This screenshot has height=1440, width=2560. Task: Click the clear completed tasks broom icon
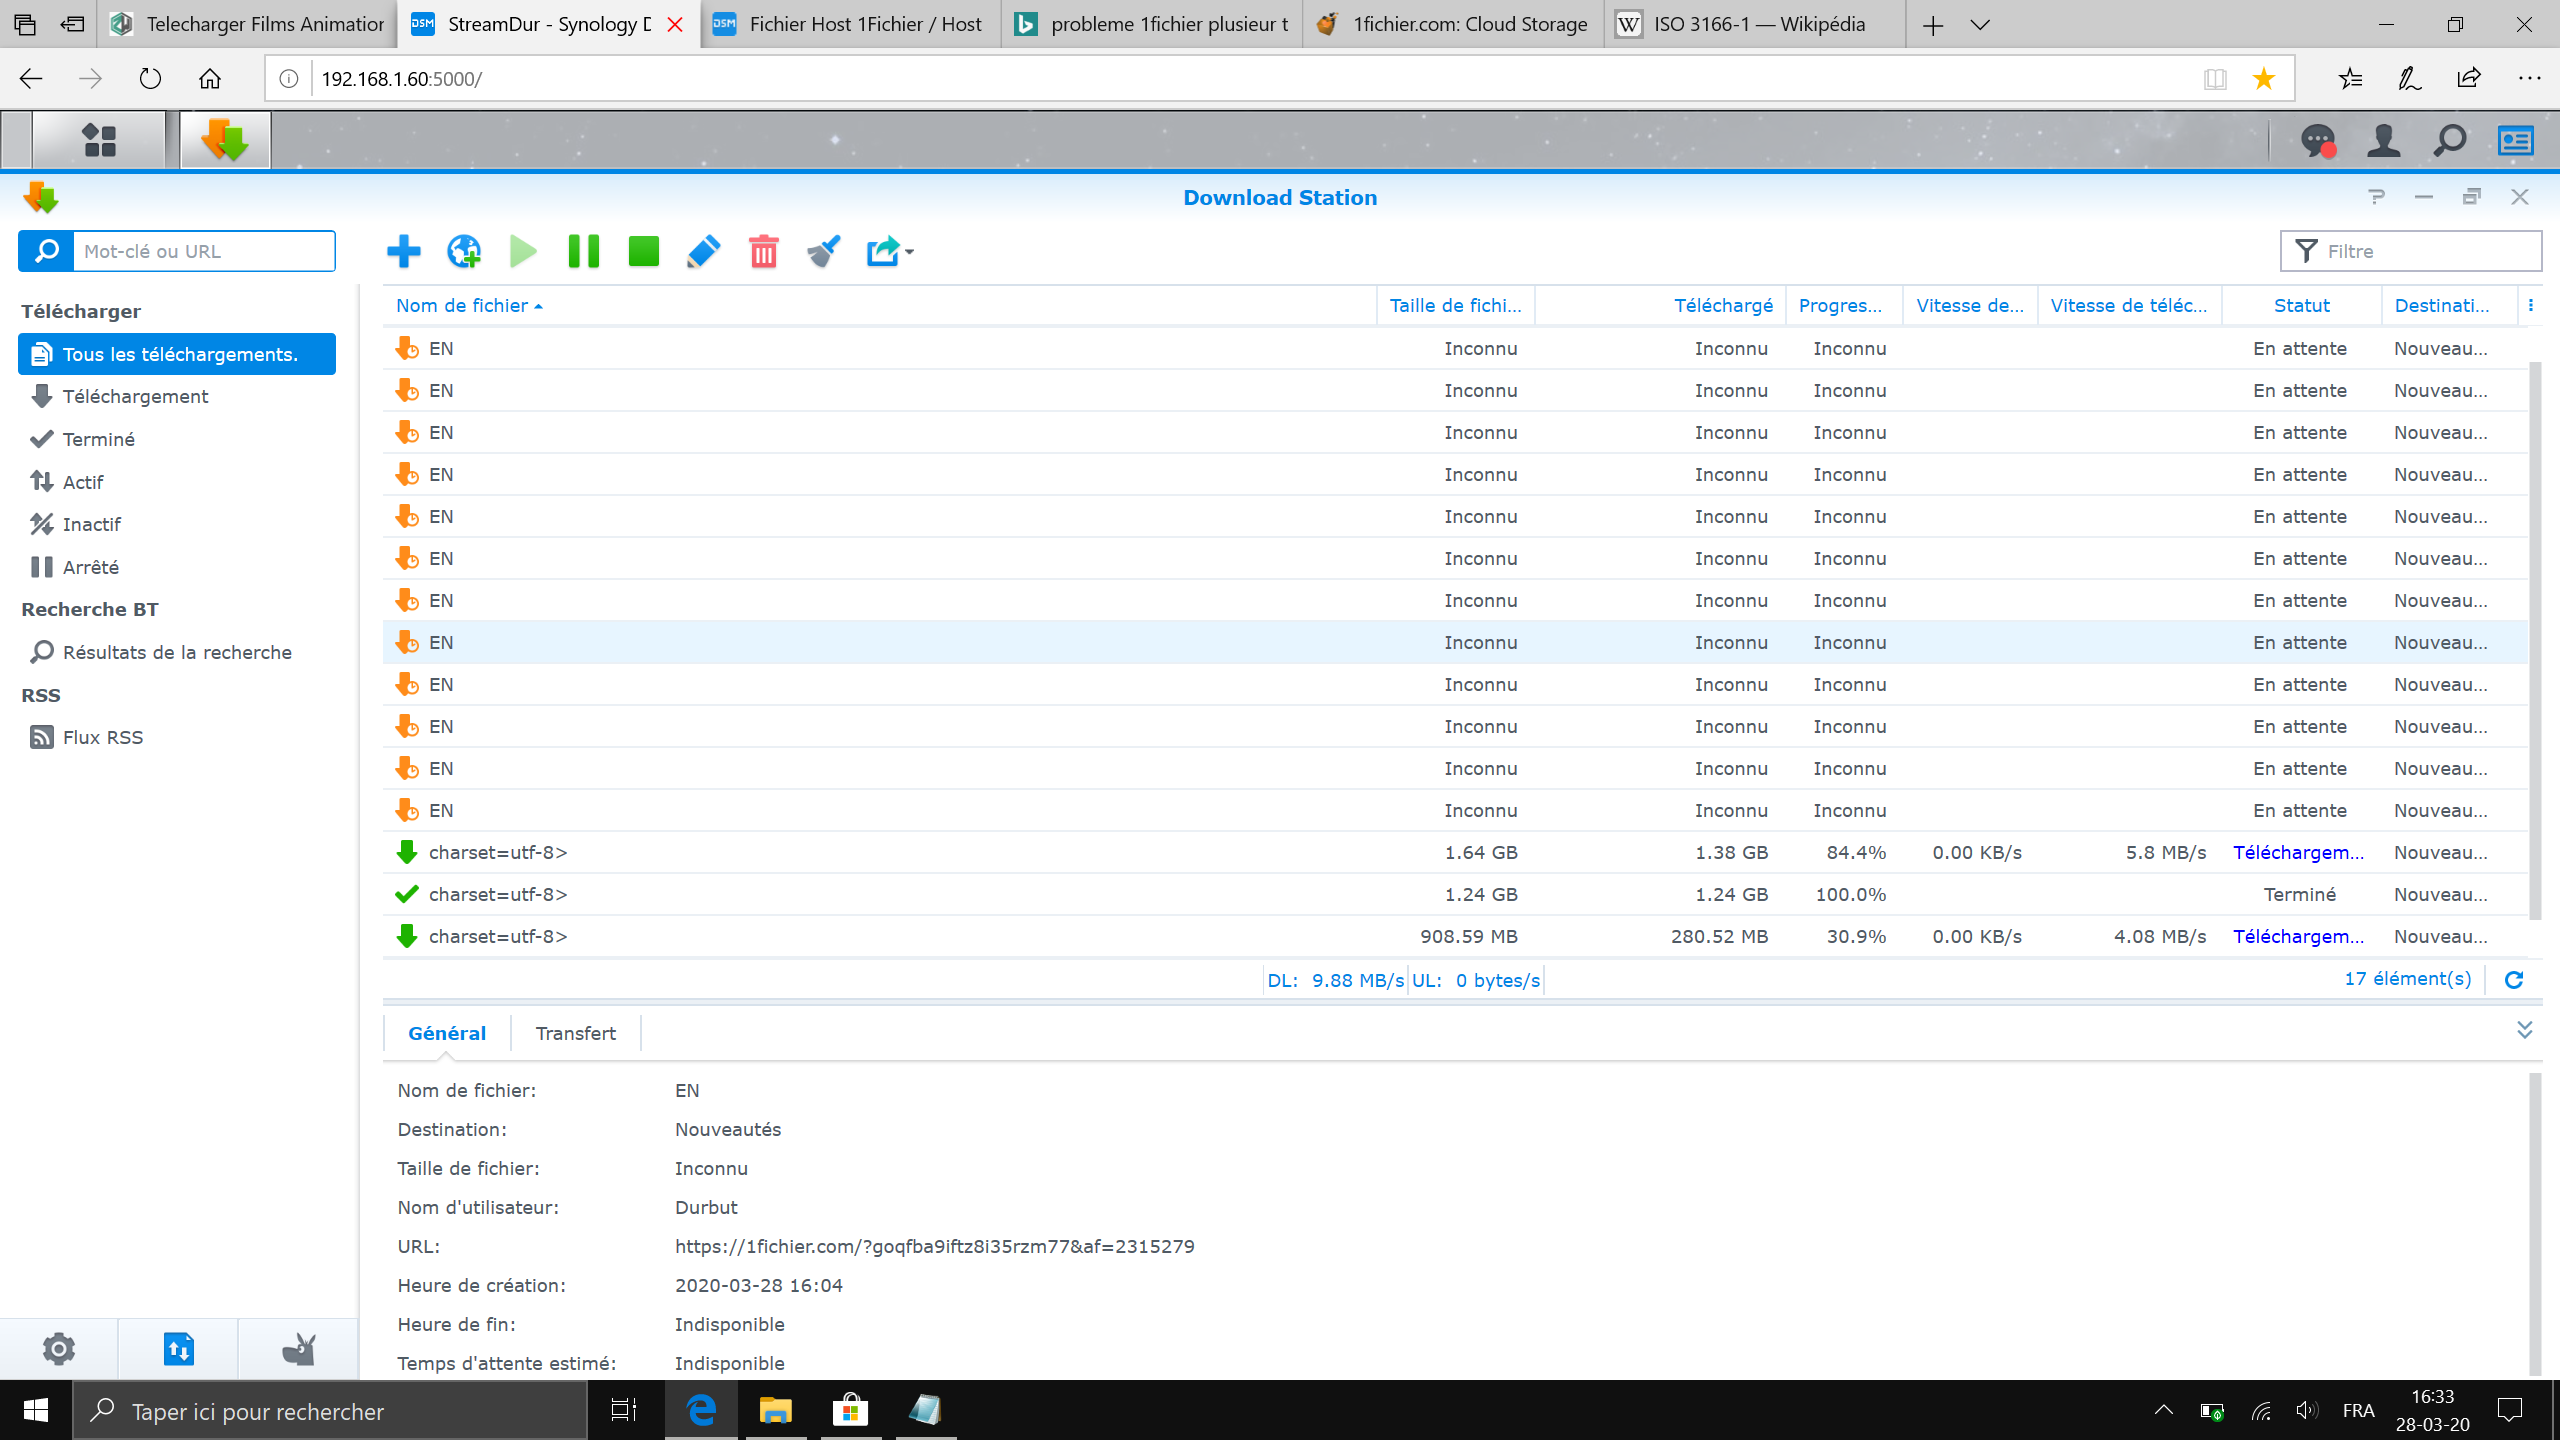[823, 251]
